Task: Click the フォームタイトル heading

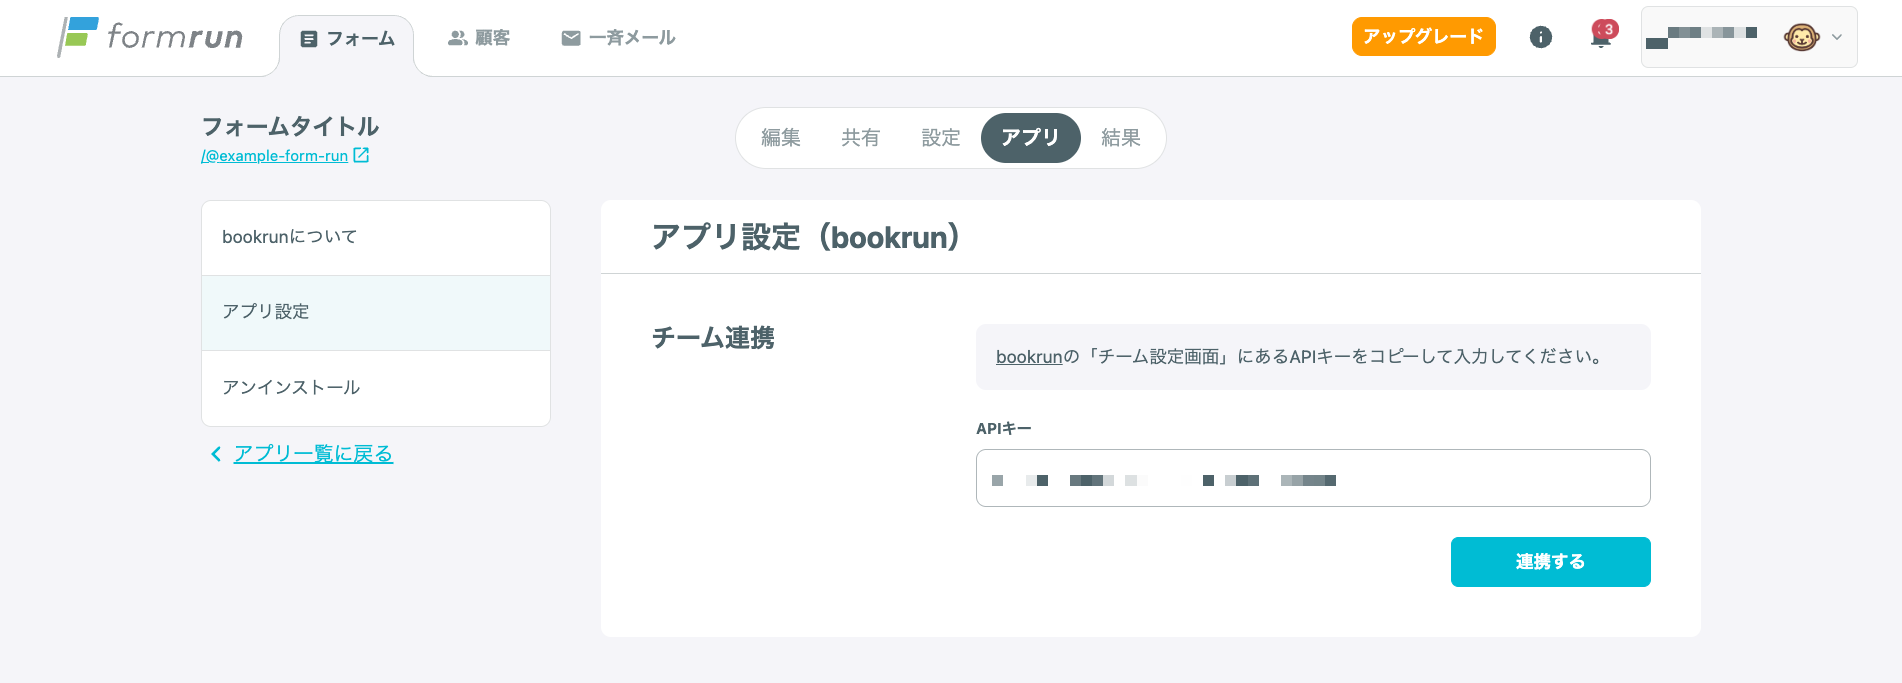Action: click(290, 127)
